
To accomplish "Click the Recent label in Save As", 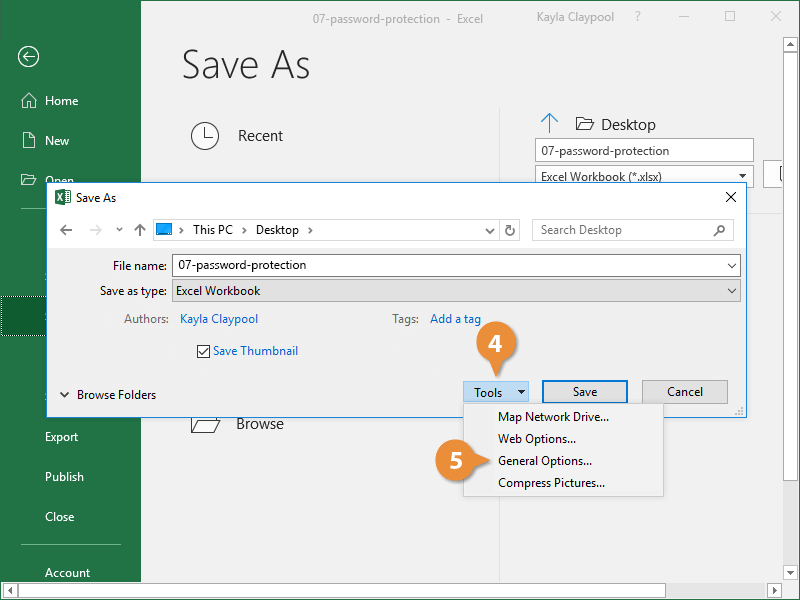I will tap(260, 136).
